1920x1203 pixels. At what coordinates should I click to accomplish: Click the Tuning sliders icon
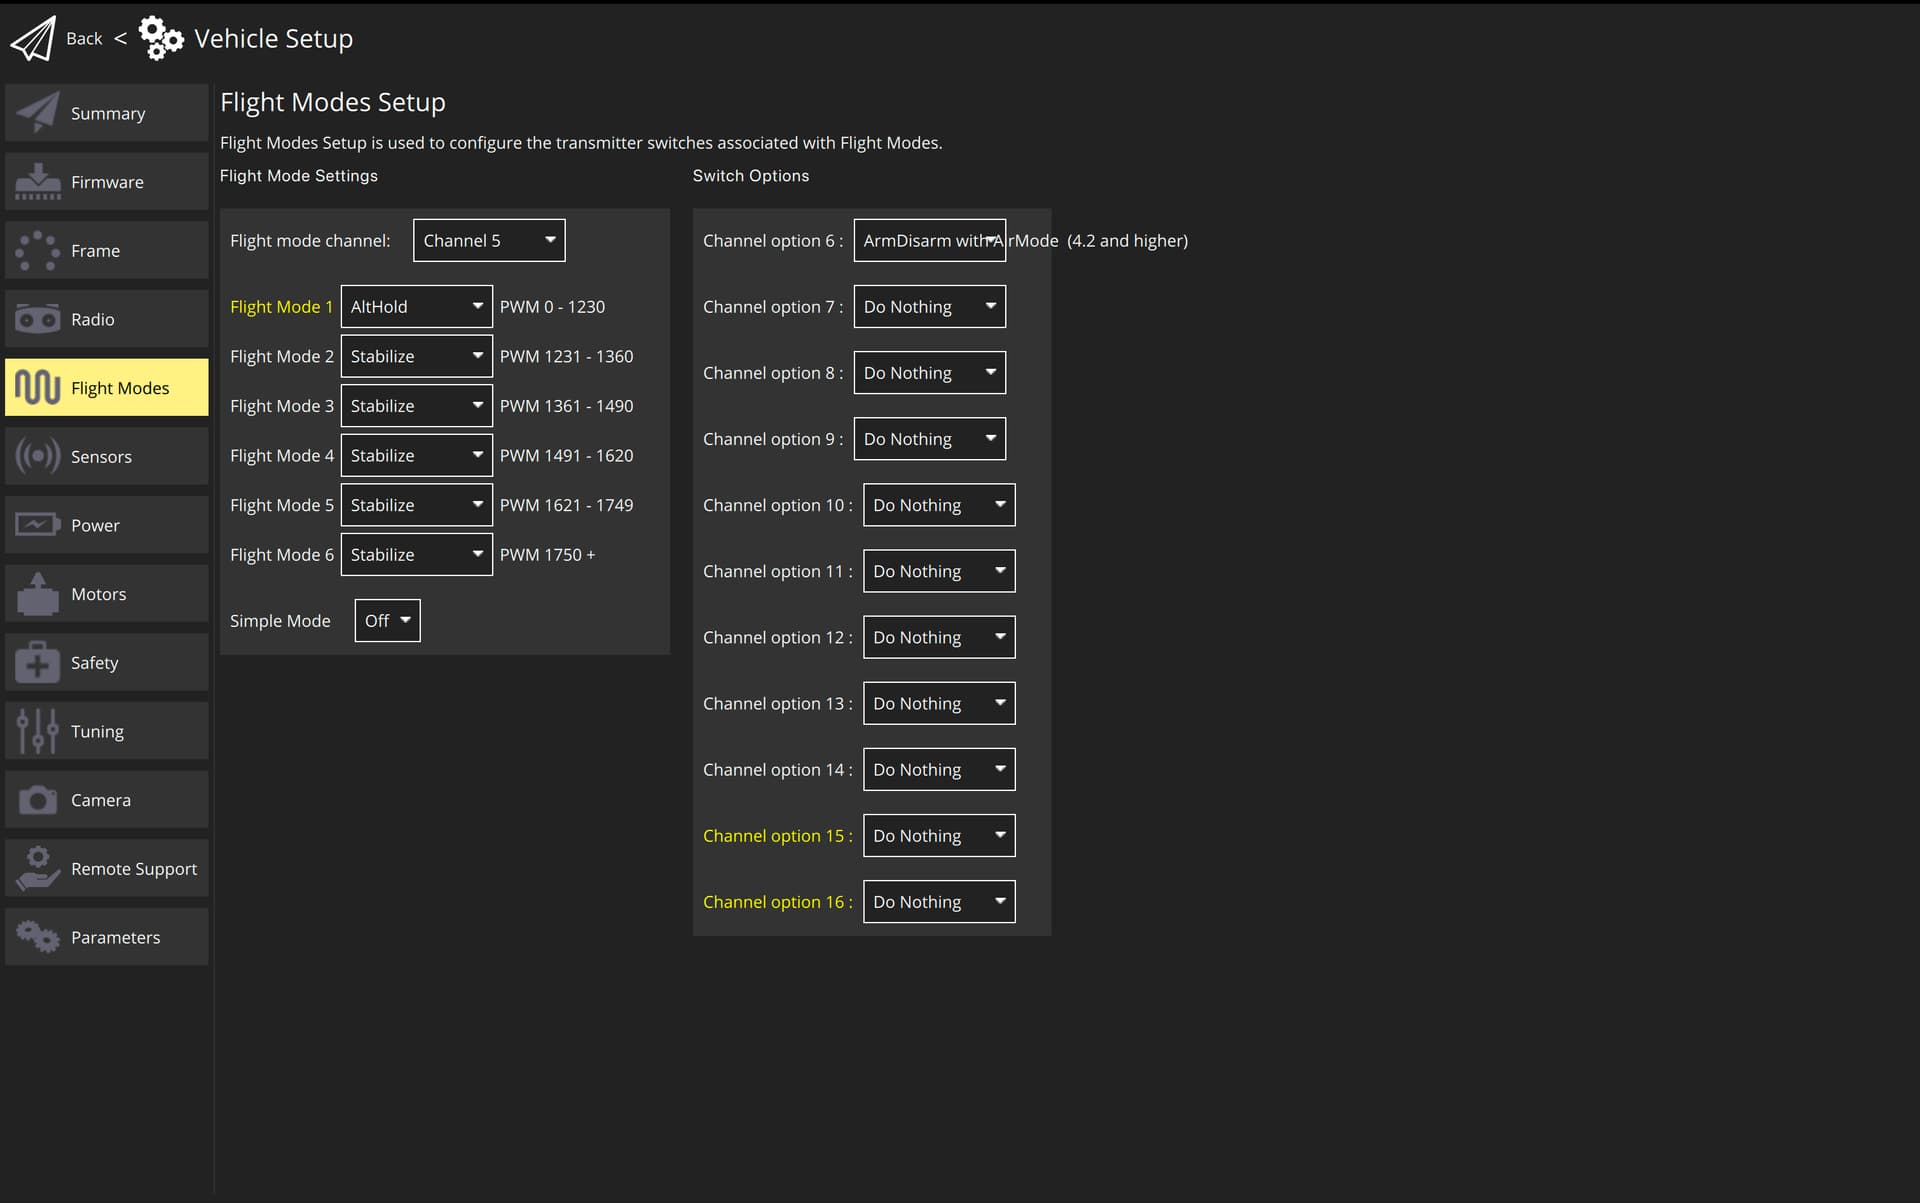click(38, 731)
